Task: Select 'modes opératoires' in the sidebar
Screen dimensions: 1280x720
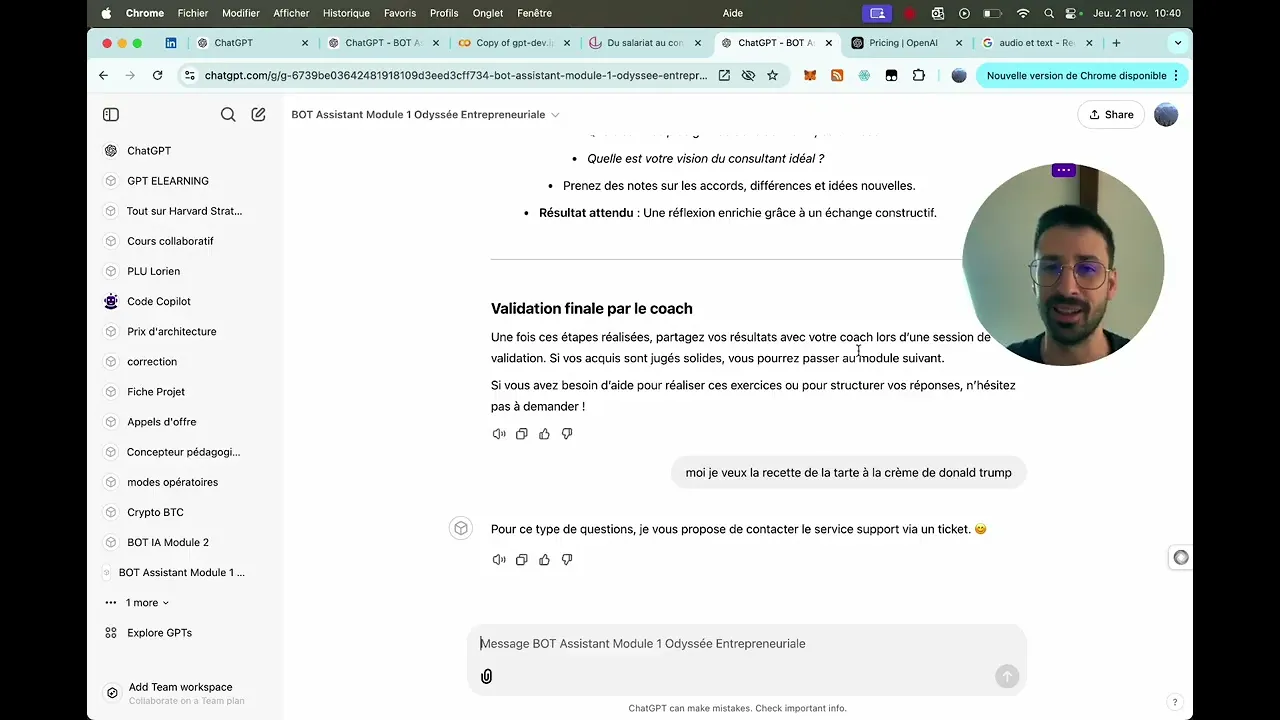Action: click(172, 482)
